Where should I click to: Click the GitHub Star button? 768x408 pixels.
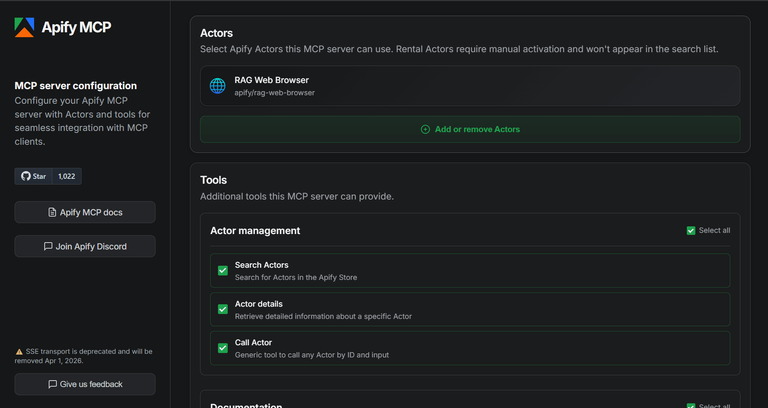(x=34, y=176)
